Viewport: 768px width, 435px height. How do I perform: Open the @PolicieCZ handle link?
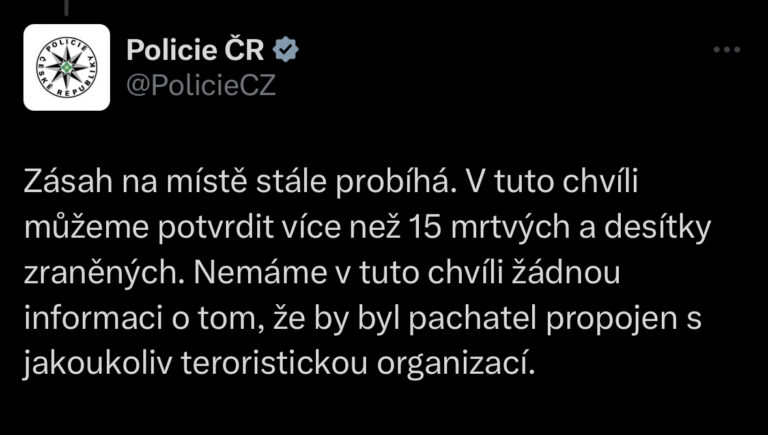[200, 85]
